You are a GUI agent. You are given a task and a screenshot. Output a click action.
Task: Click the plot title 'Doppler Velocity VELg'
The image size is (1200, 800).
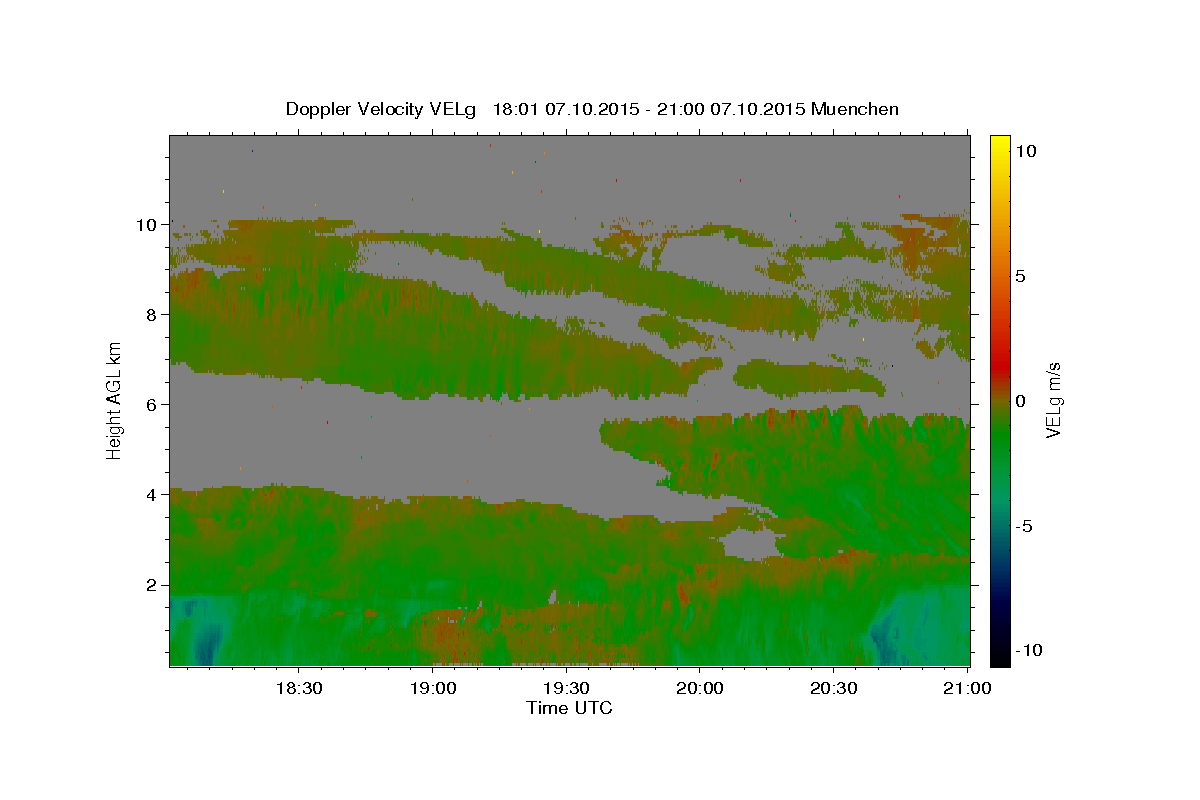pos(383,109)
